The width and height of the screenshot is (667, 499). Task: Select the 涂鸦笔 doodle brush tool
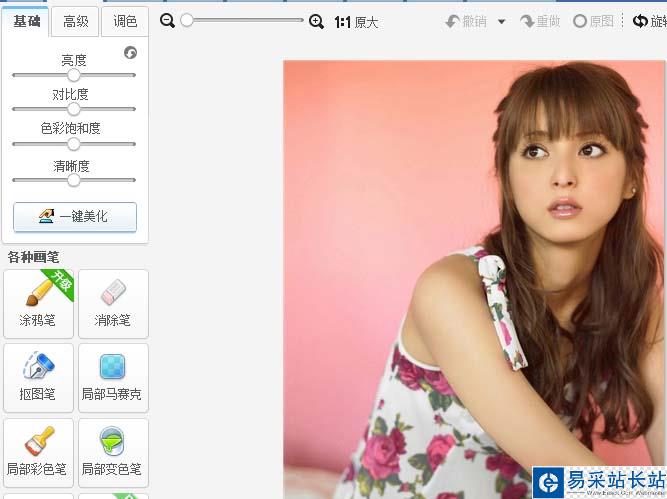click(x=38, y=304)
